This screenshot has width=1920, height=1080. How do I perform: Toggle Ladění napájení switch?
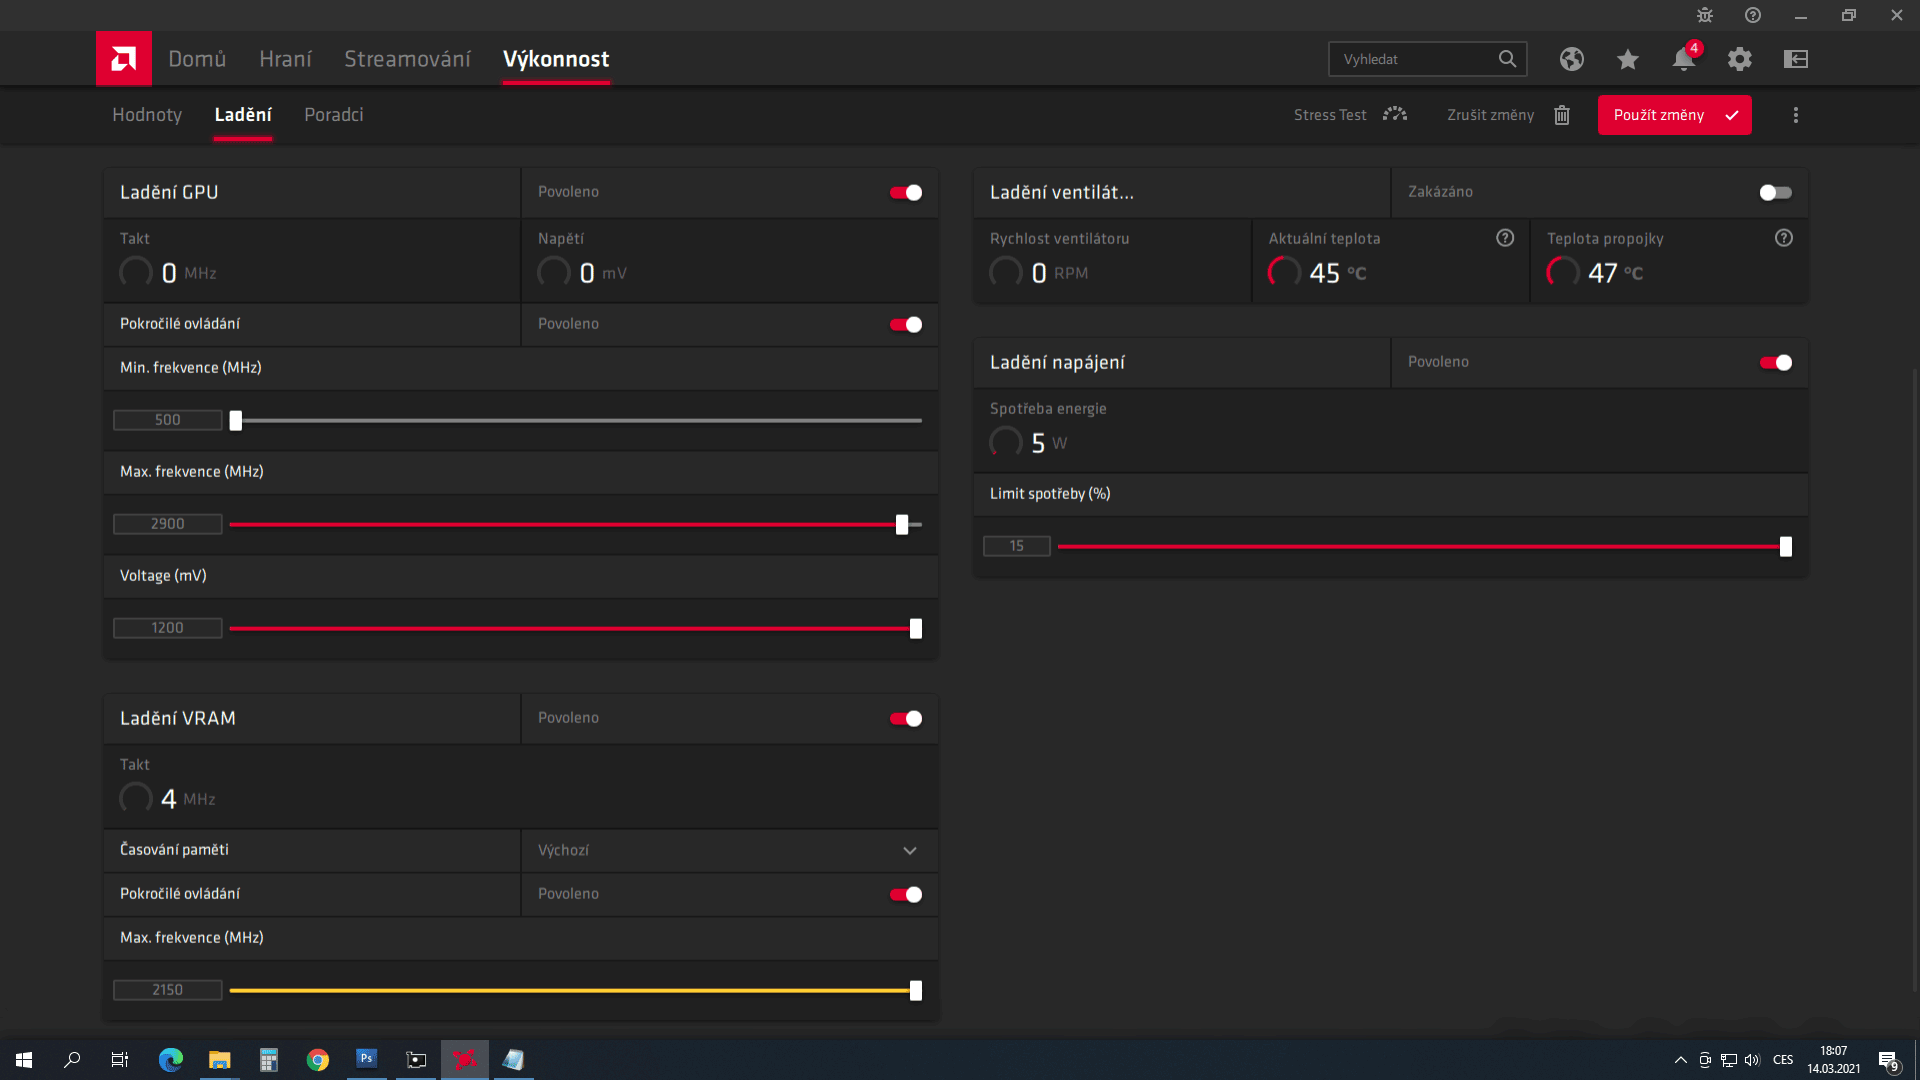(x=1776, y=362)
